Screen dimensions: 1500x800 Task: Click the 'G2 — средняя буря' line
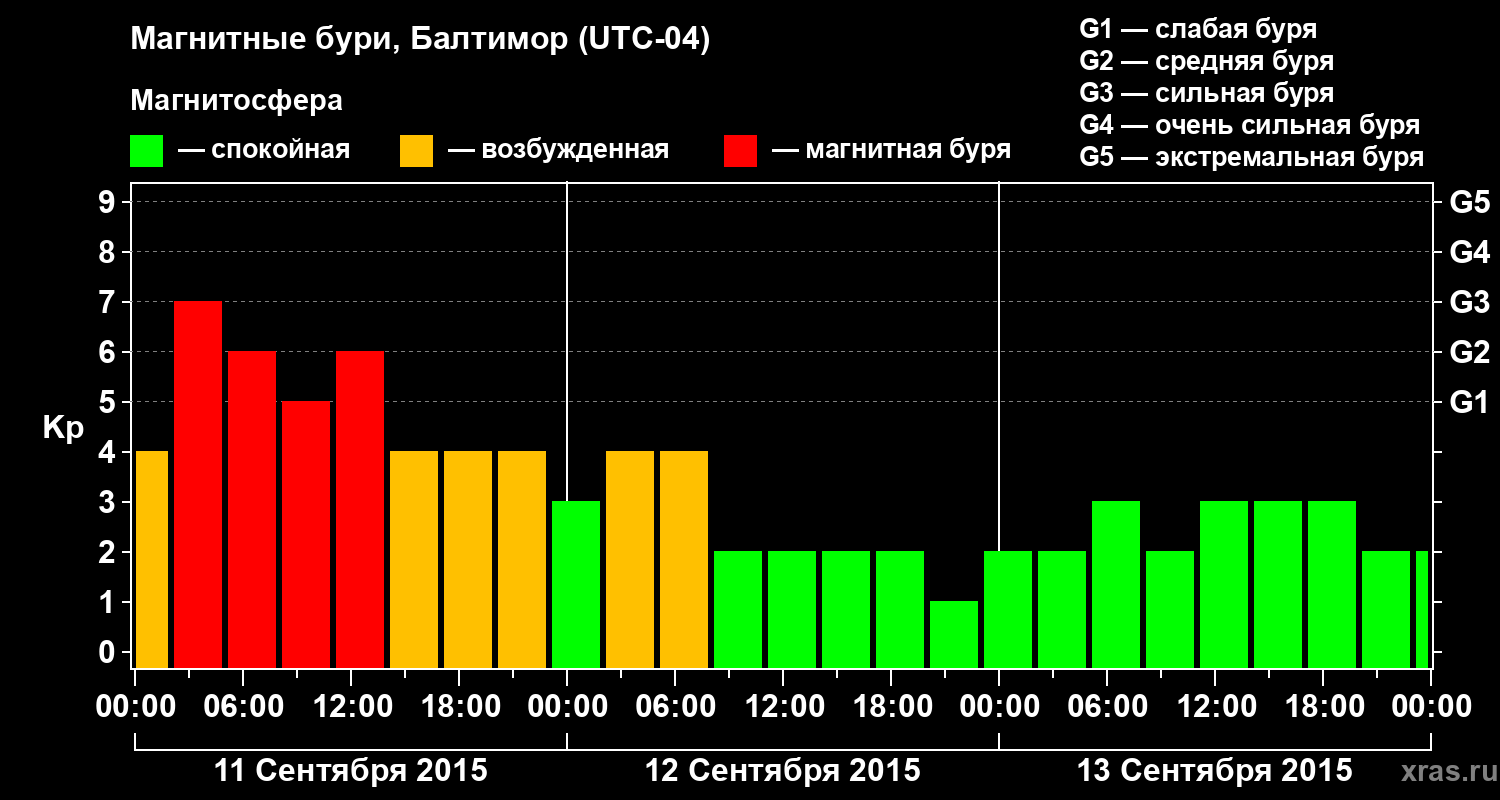tap(1207, 61)
